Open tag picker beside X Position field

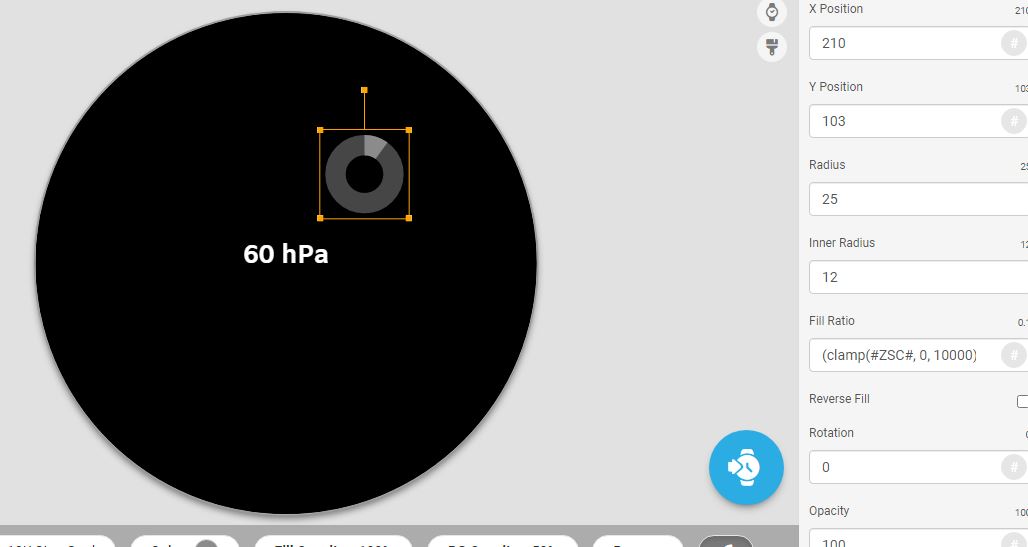(x=1014, y=43)
